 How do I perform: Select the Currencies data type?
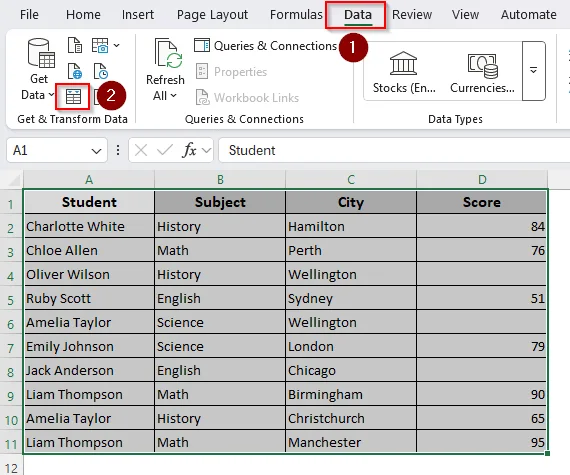[482, 72]
